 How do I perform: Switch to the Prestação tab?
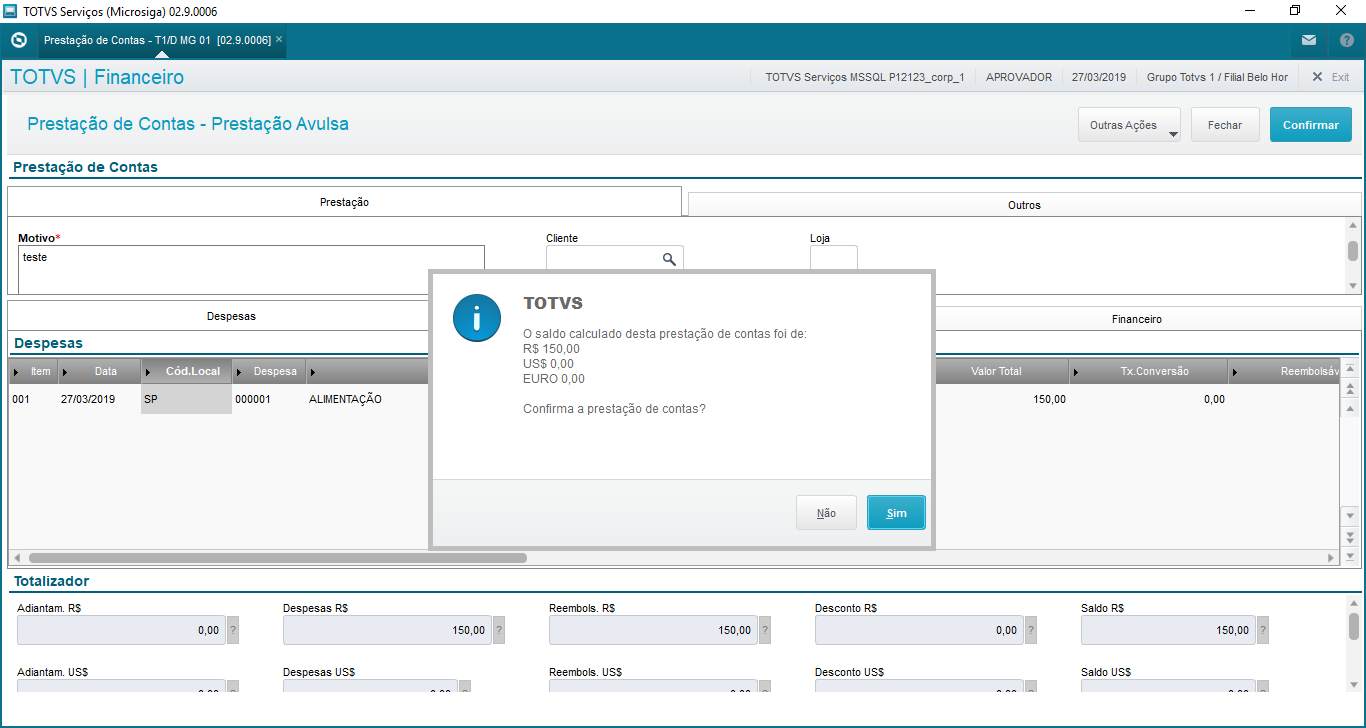(x=344, y=202)
